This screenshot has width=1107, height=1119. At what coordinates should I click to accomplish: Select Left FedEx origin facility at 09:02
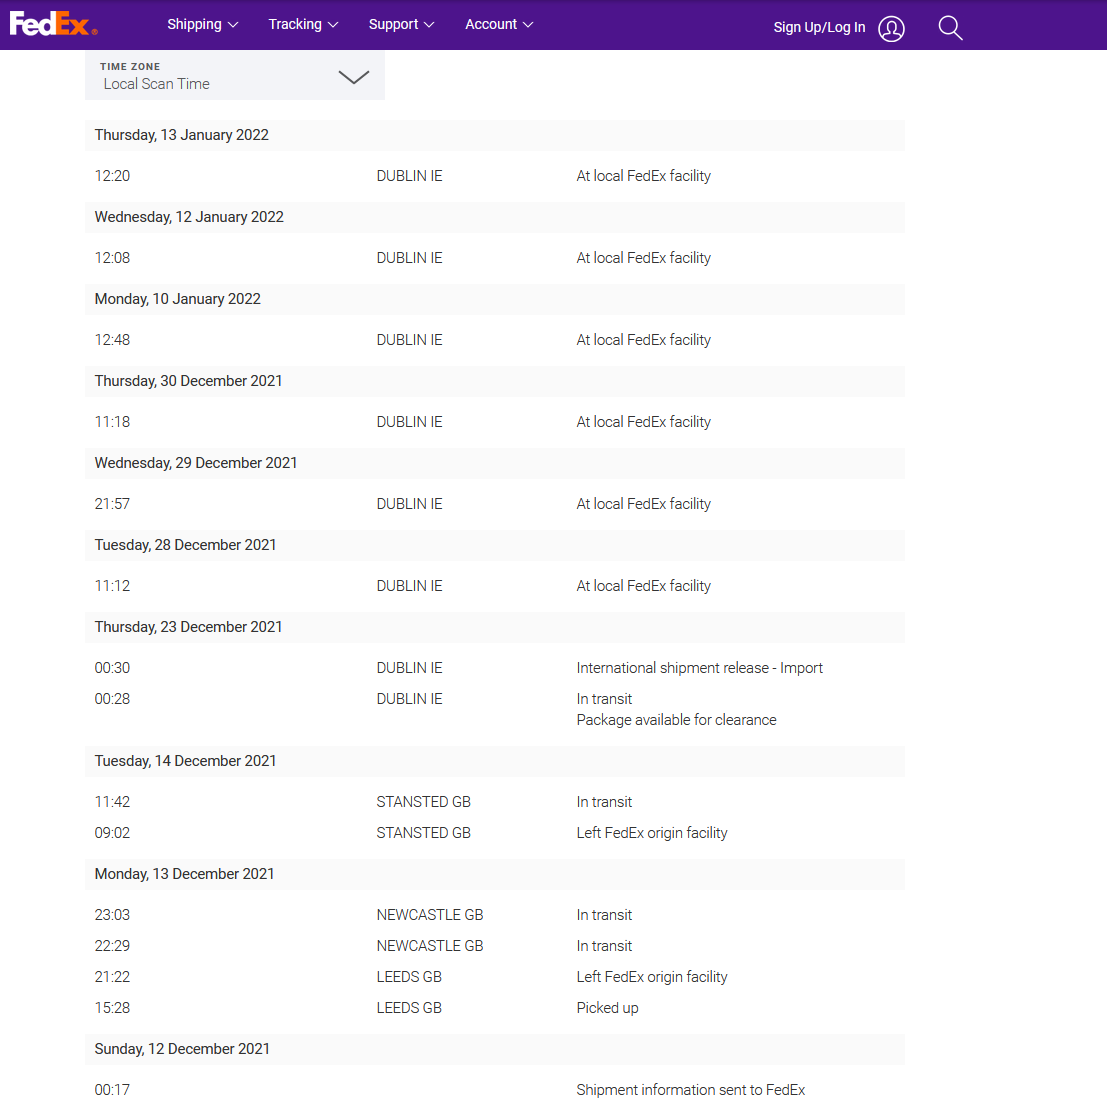click(x=652, y=833)
